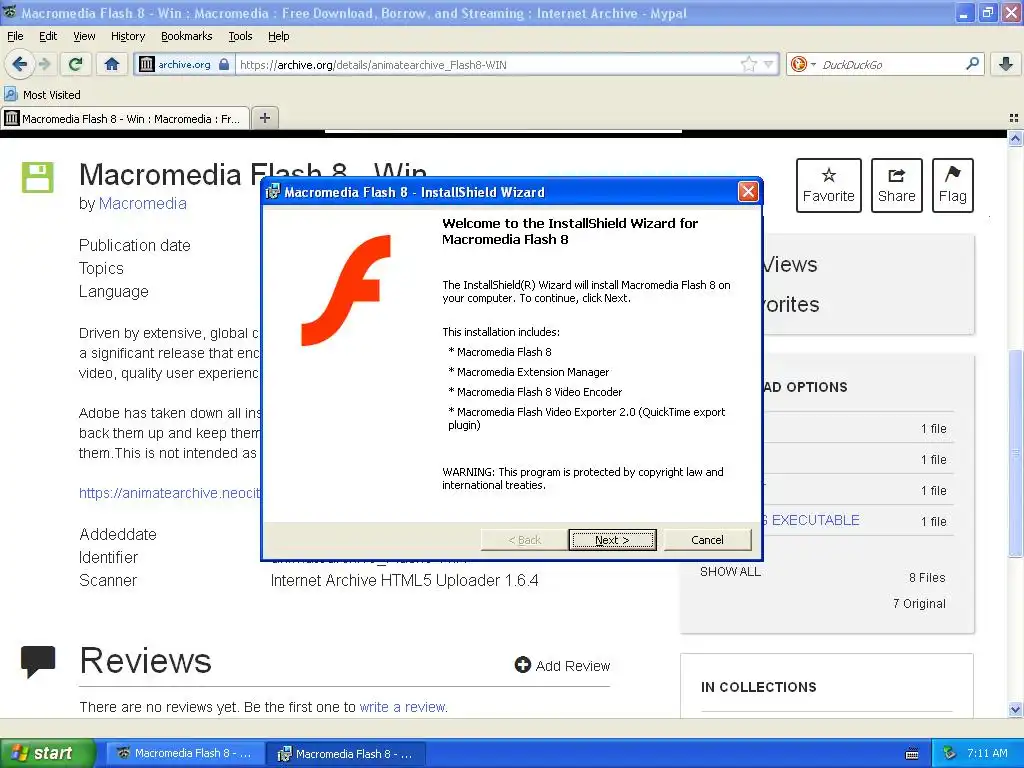1024x768 pixels.
Task: Click the page scrollbar up arrow
Action: 1015,138
